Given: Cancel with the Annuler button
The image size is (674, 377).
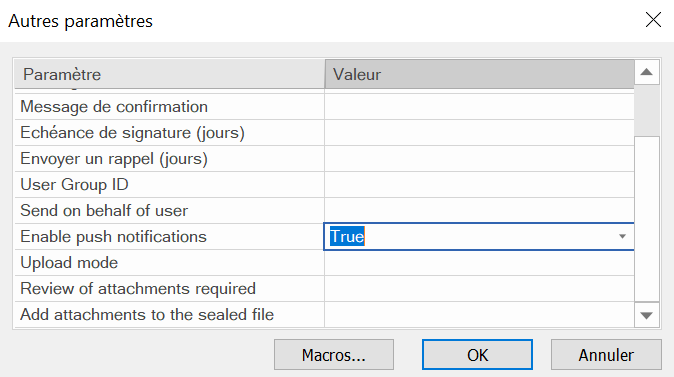Looking at the screenshot, I should click(606, 355).
